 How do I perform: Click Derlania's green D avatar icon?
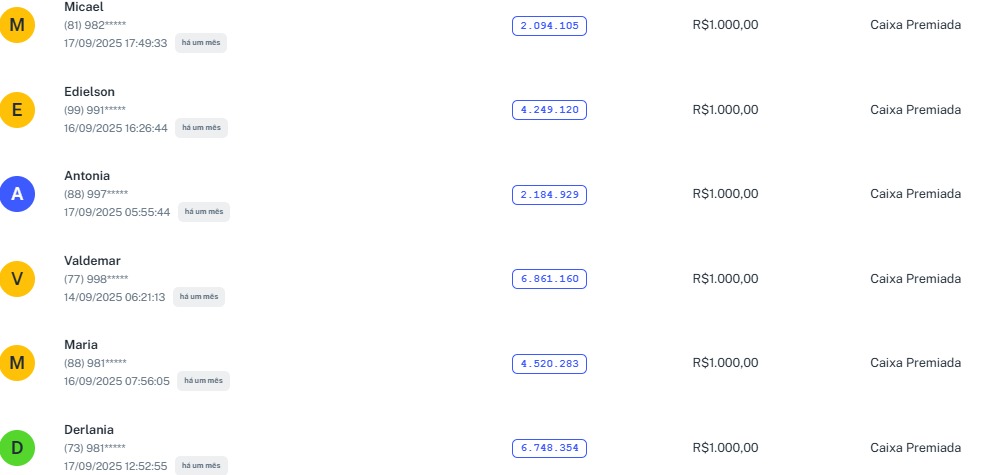point(17,447)
